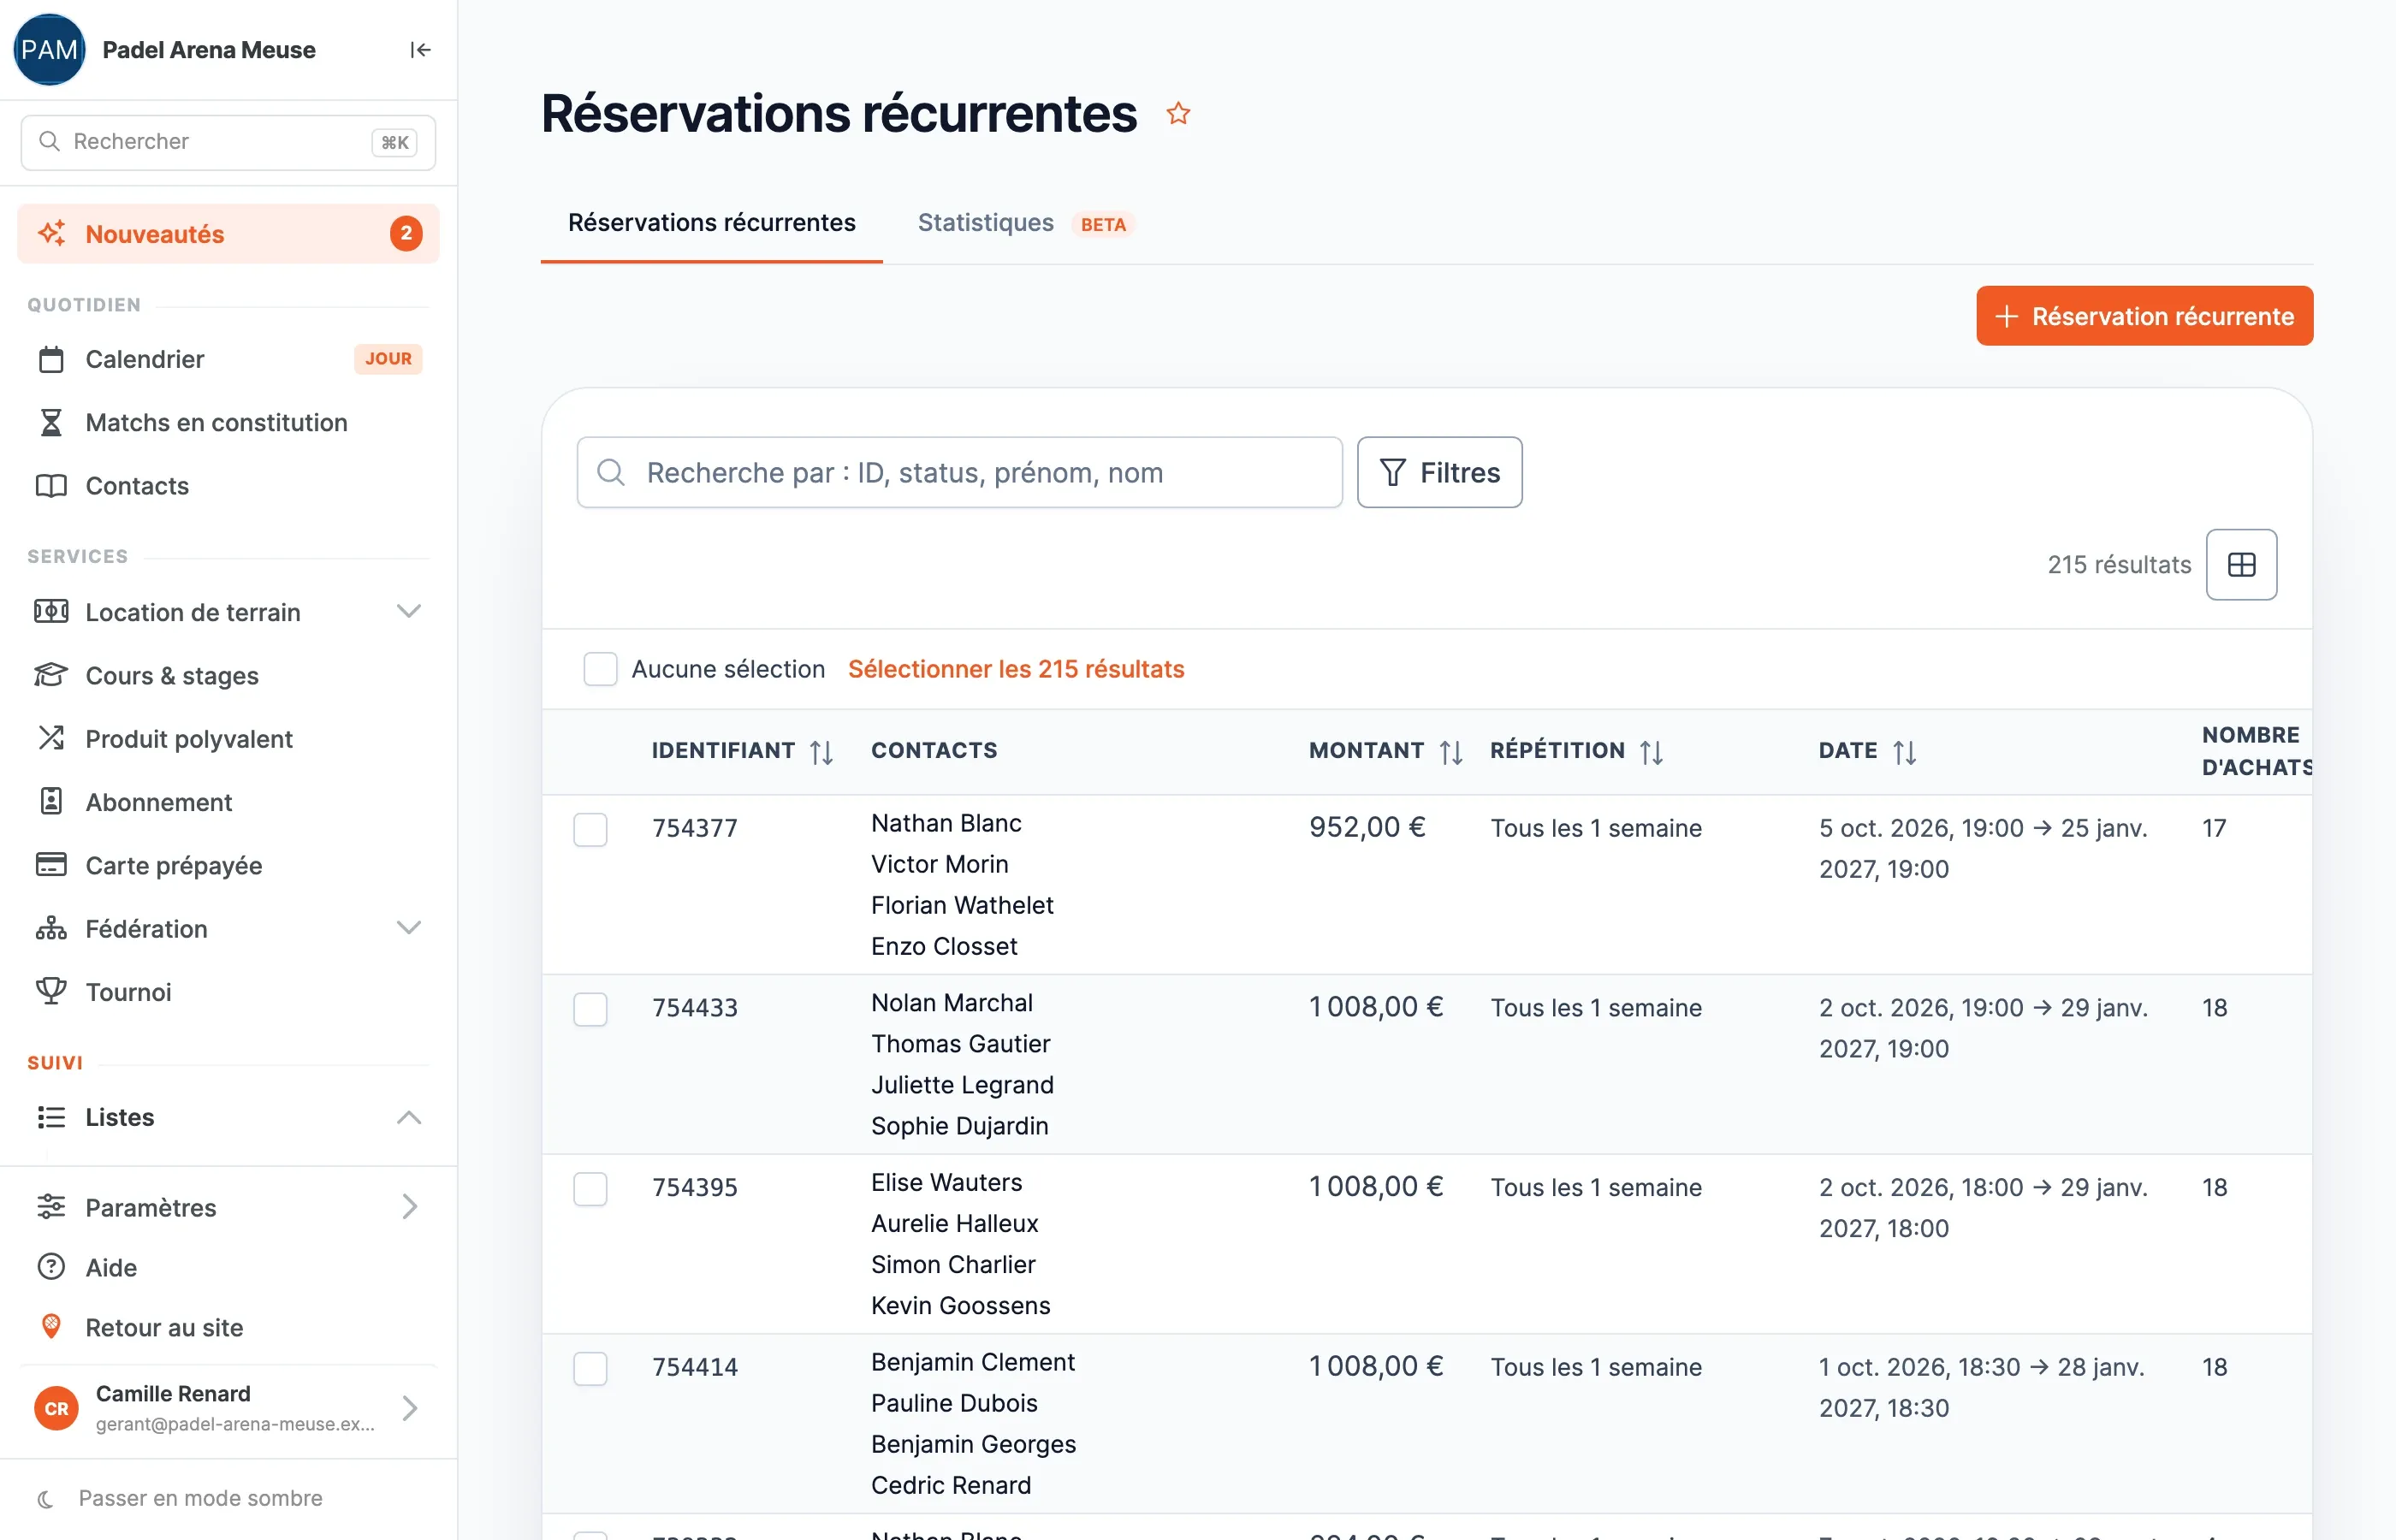Sort by Identifiant using sort arrows
Screen dimensions: 2396x1540
pyautogui.click(x=821, y=752)
